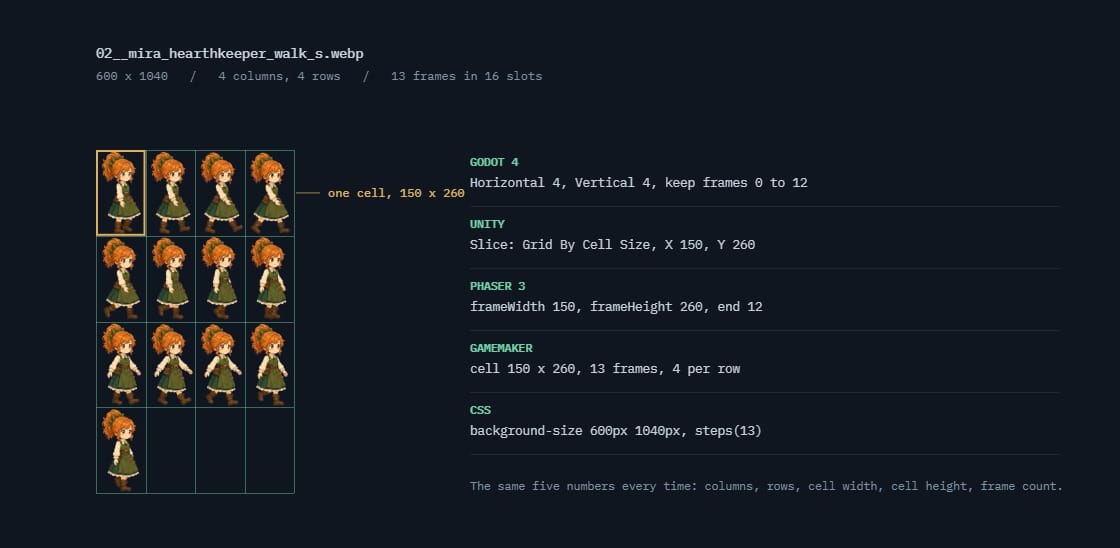
Task: Click the '13 frames, 4 per row' line
Action: point(605,369)
